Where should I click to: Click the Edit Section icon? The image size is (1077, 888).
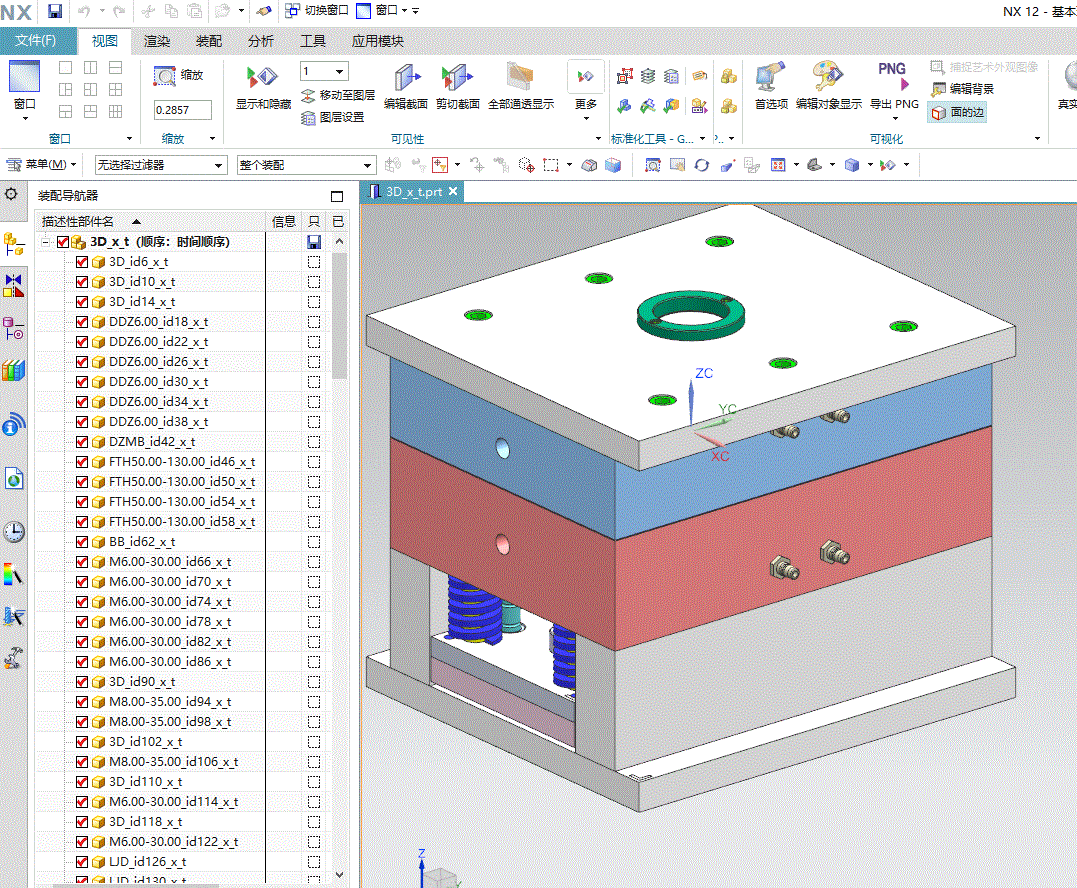tap(406, 86)
